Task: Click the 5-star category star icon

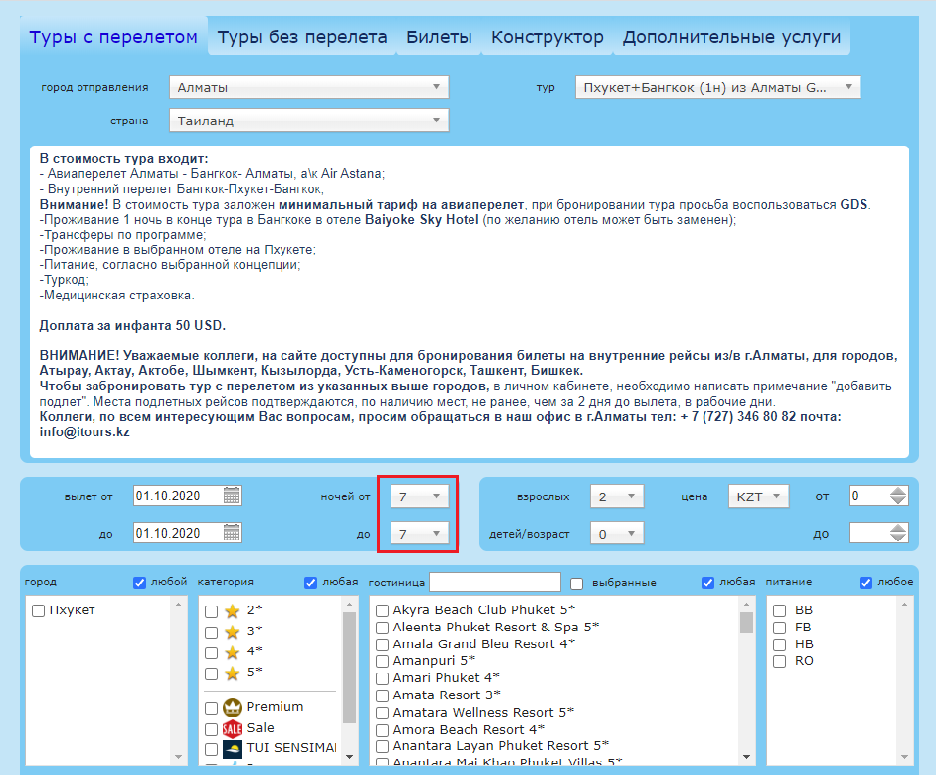Action: pos(232,671)
